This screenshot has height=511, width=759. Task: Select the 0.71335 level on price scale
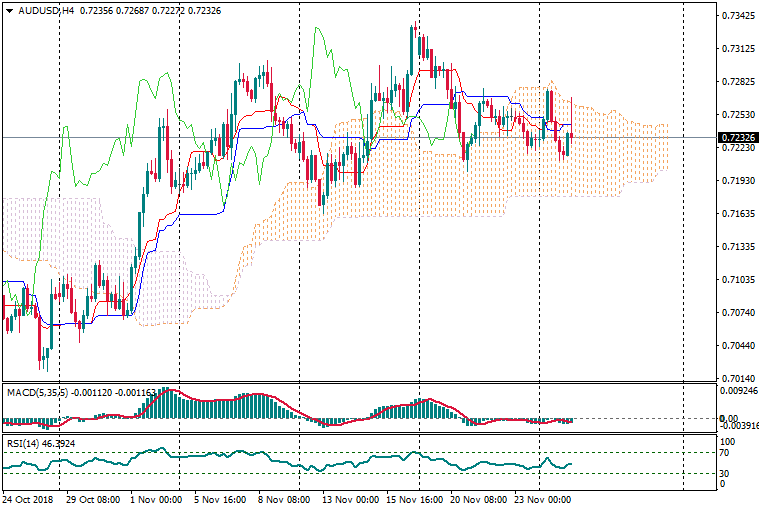pyautogui.click(x=736, y=247)
